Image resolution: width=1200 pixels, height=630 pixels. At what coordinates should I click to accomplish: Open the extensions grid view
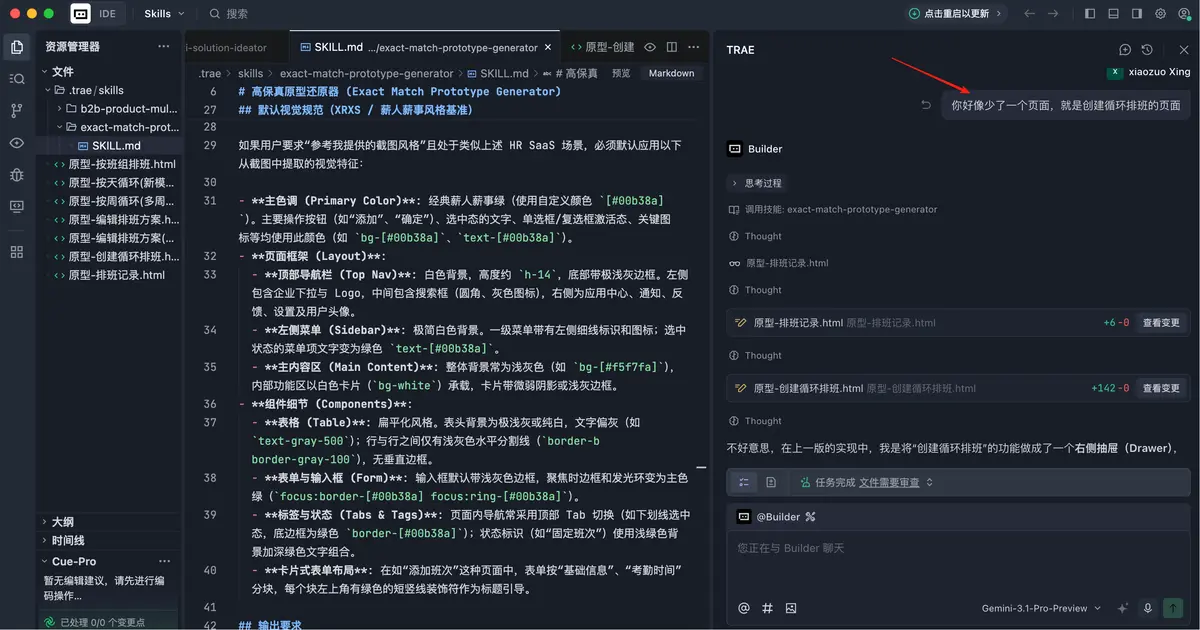click(x=16, y=252)
